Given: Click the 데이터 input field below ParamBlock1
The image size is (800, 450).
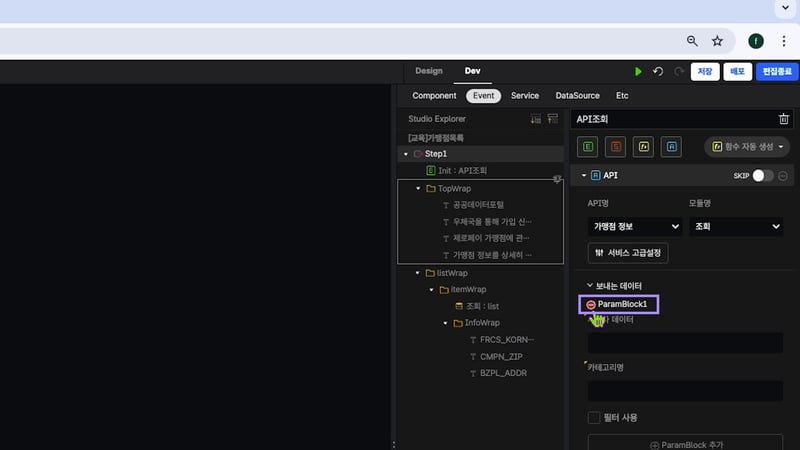Looking at the screenshot, I should click(685, 343).
